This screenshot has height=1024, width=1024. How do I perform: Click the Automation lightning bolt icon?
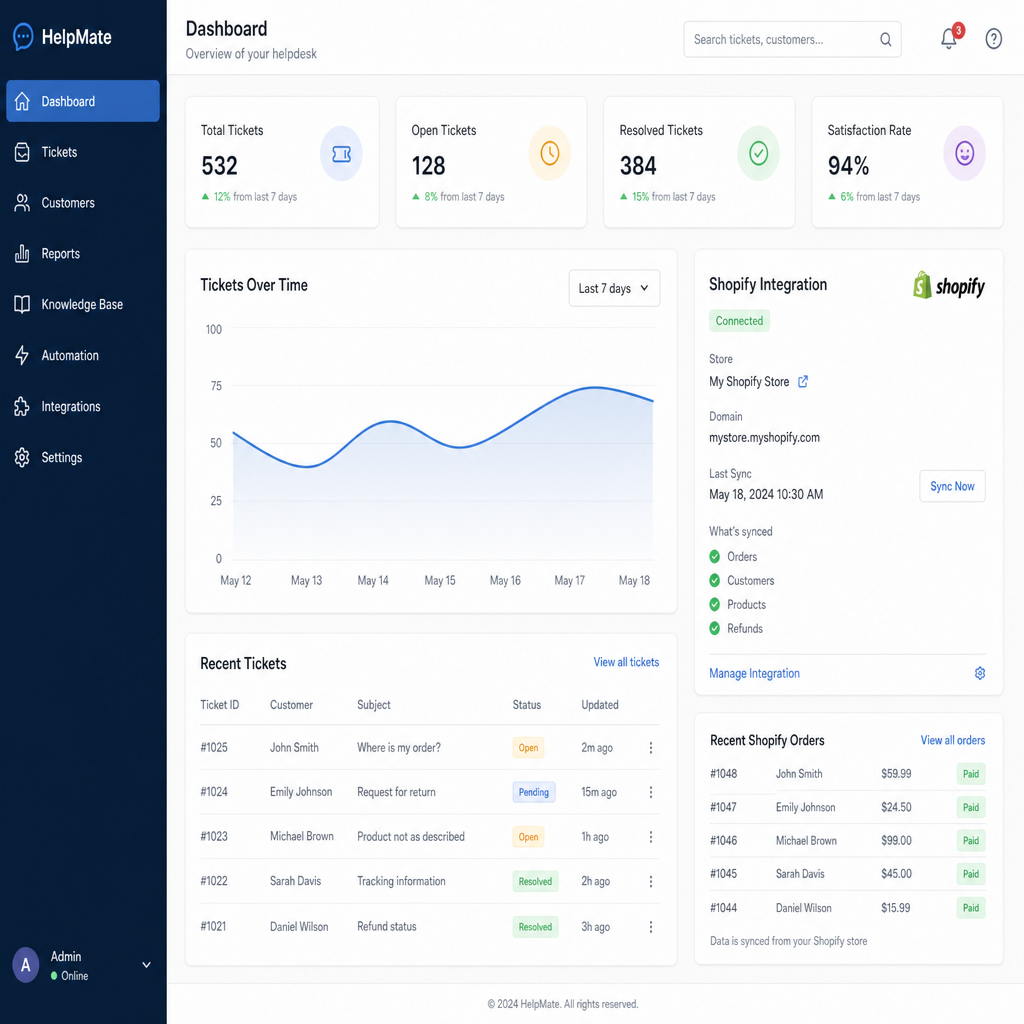22,355
